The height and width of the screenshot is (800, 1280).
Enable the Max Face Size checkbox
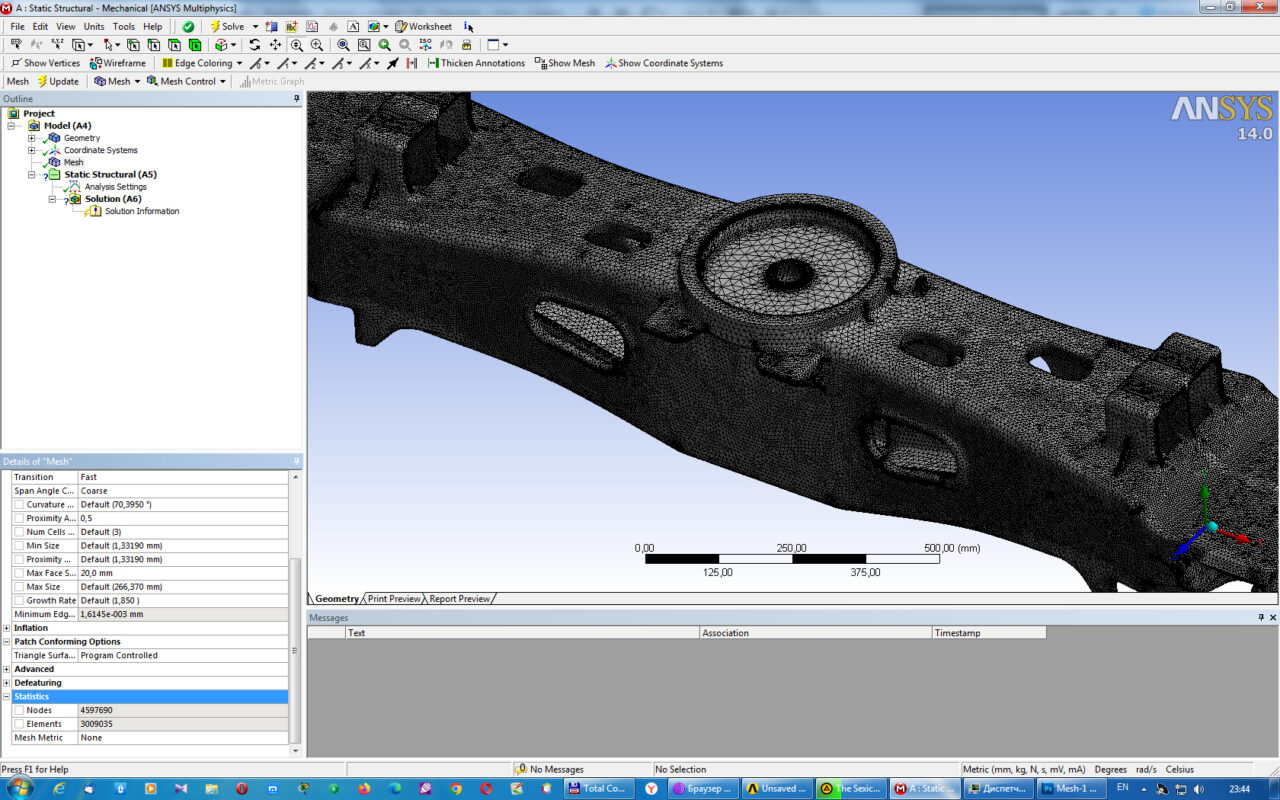pos(19,573)
